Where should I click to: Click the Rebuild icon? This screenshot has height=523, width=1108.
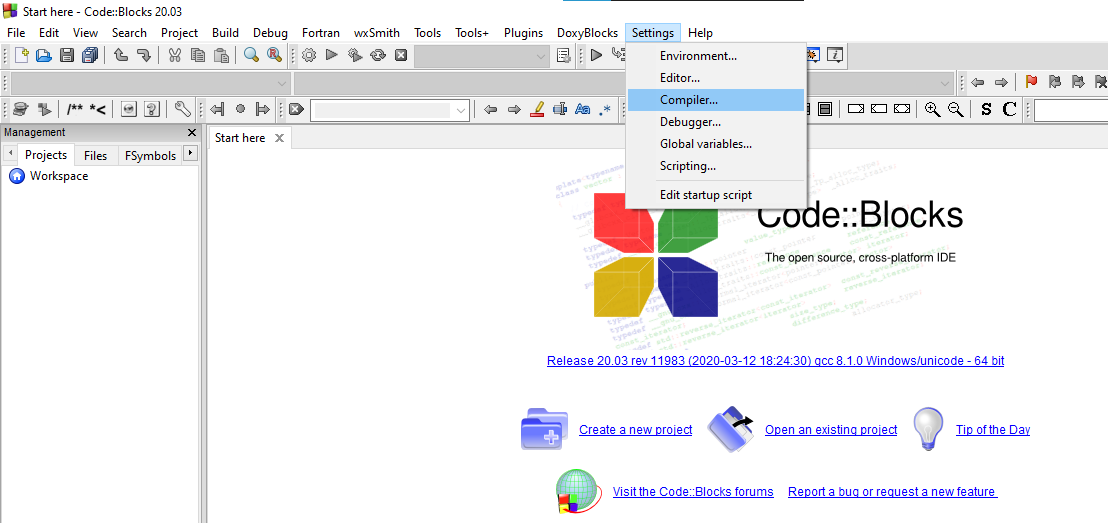coord(378,55)
